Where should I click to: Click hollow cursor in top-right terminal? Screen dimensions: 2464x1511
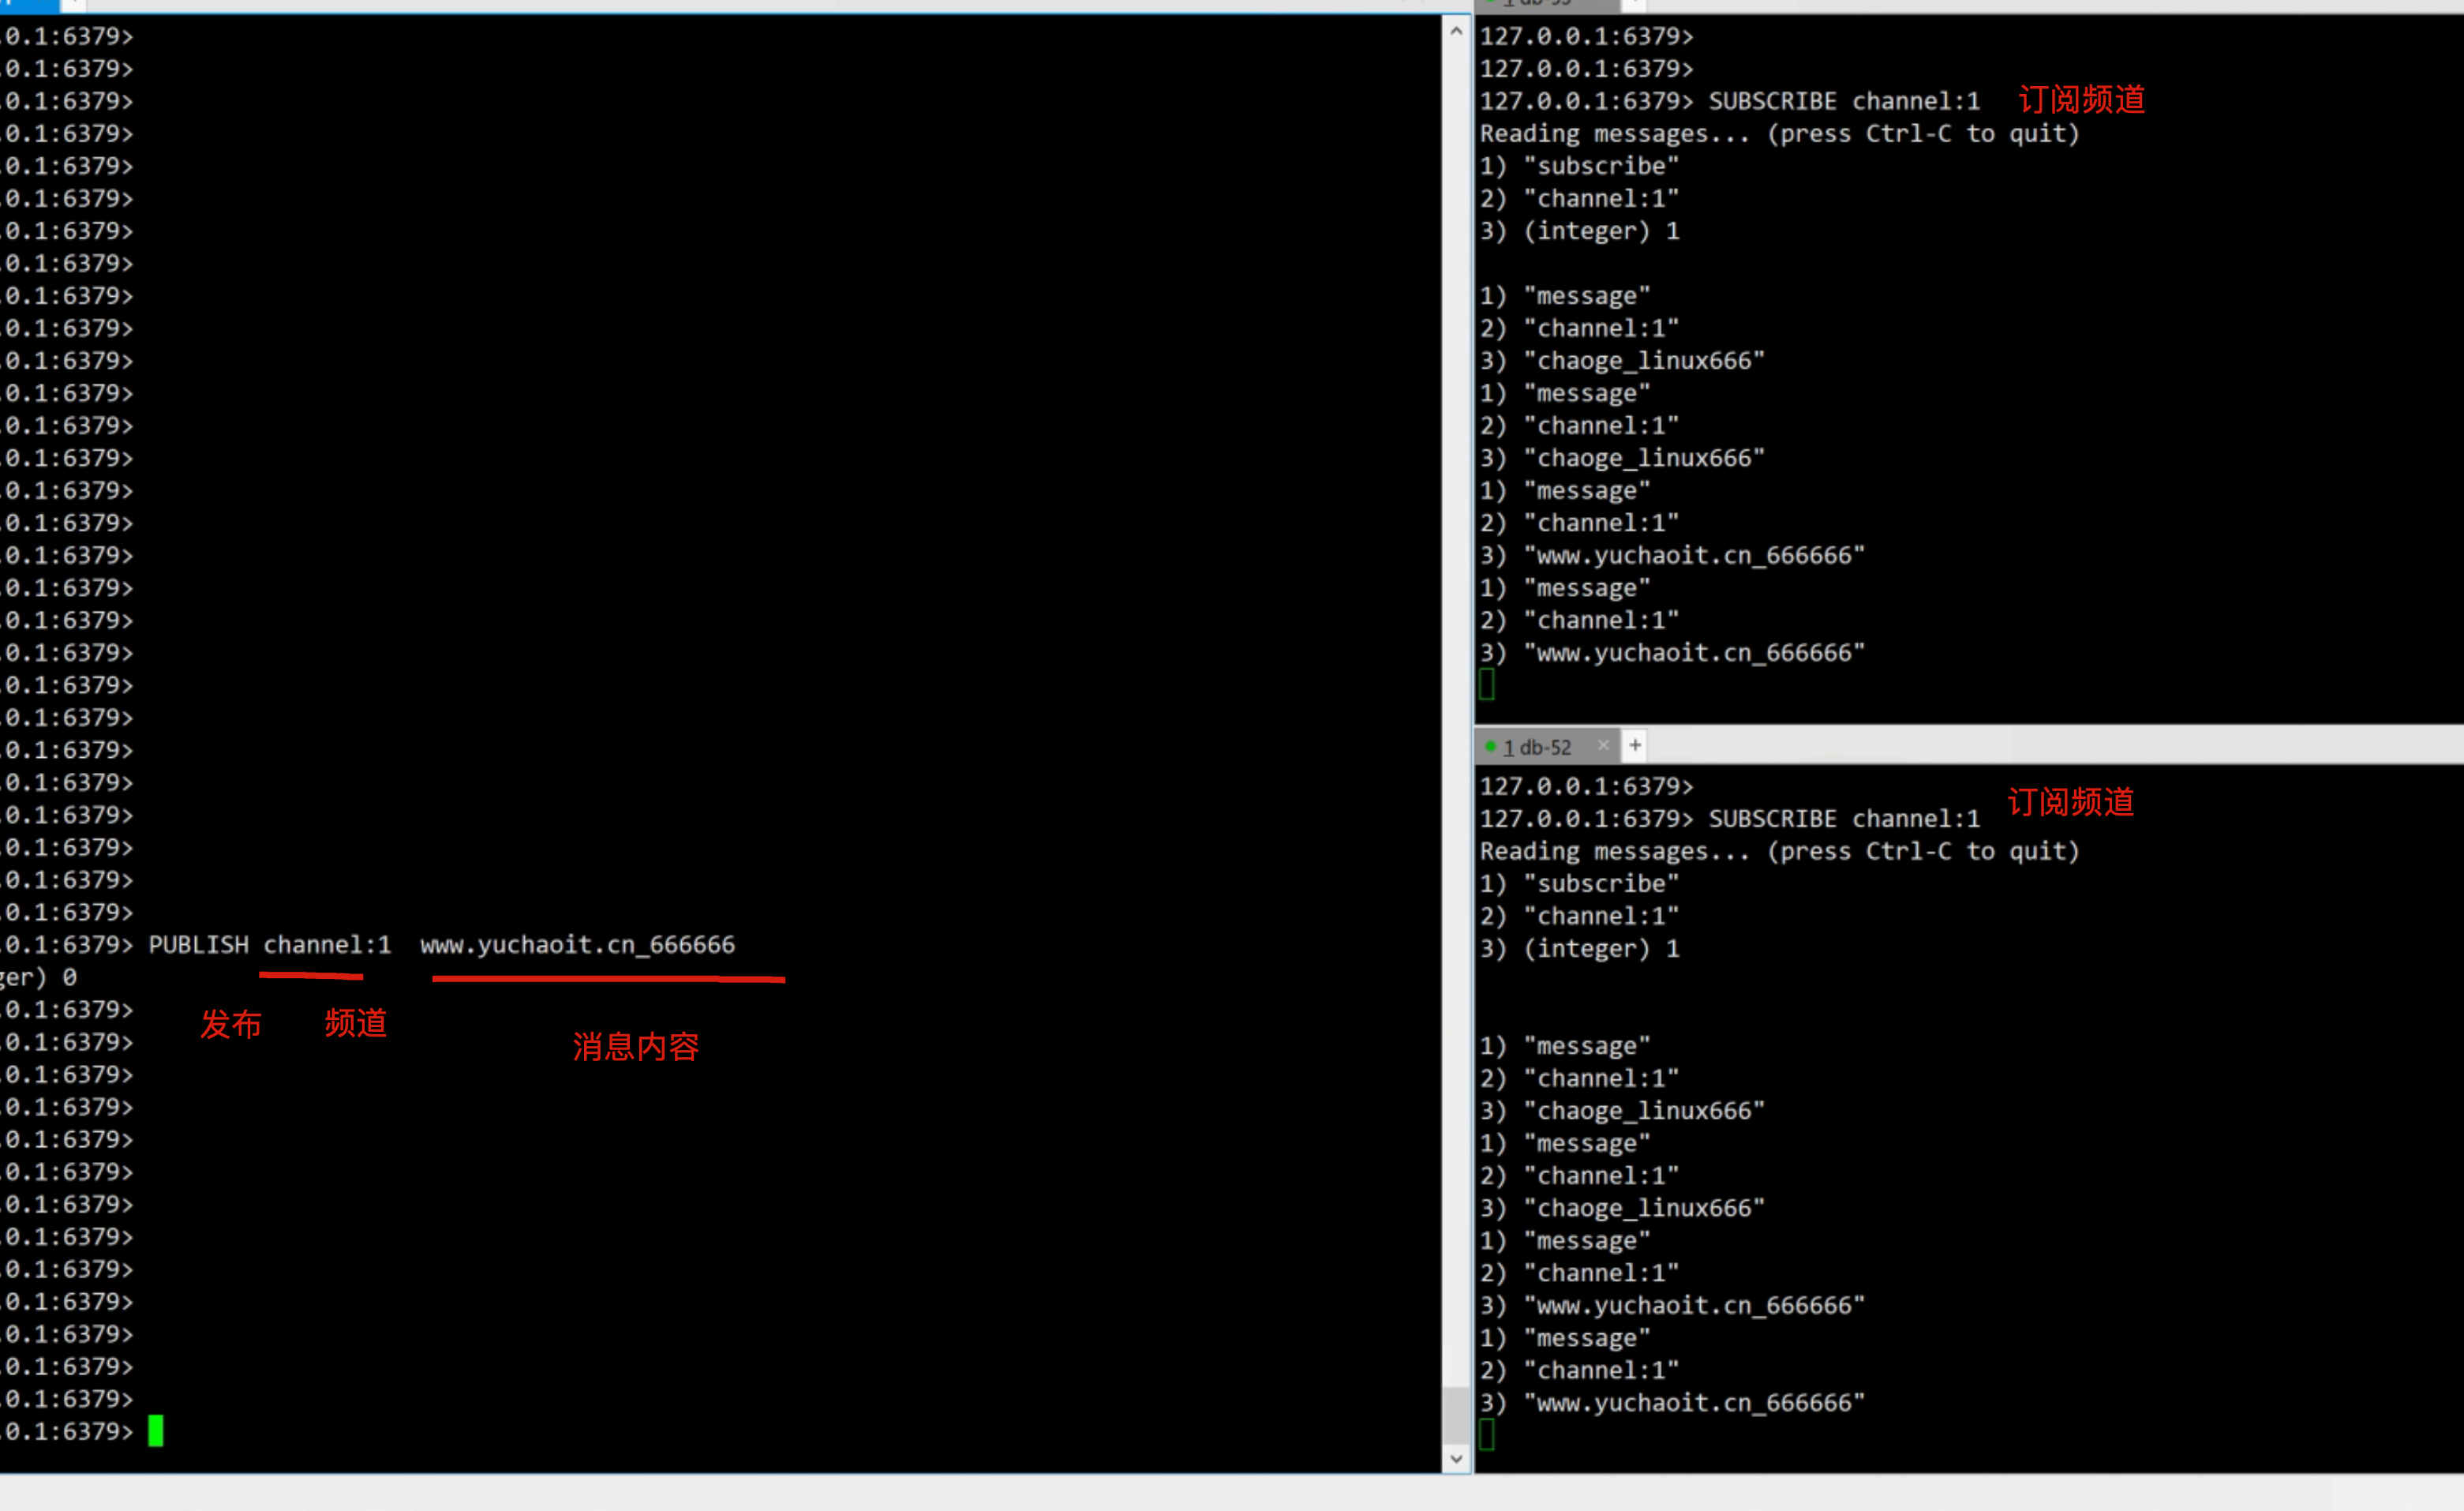pyautogui.click(x=1487, y=685)
